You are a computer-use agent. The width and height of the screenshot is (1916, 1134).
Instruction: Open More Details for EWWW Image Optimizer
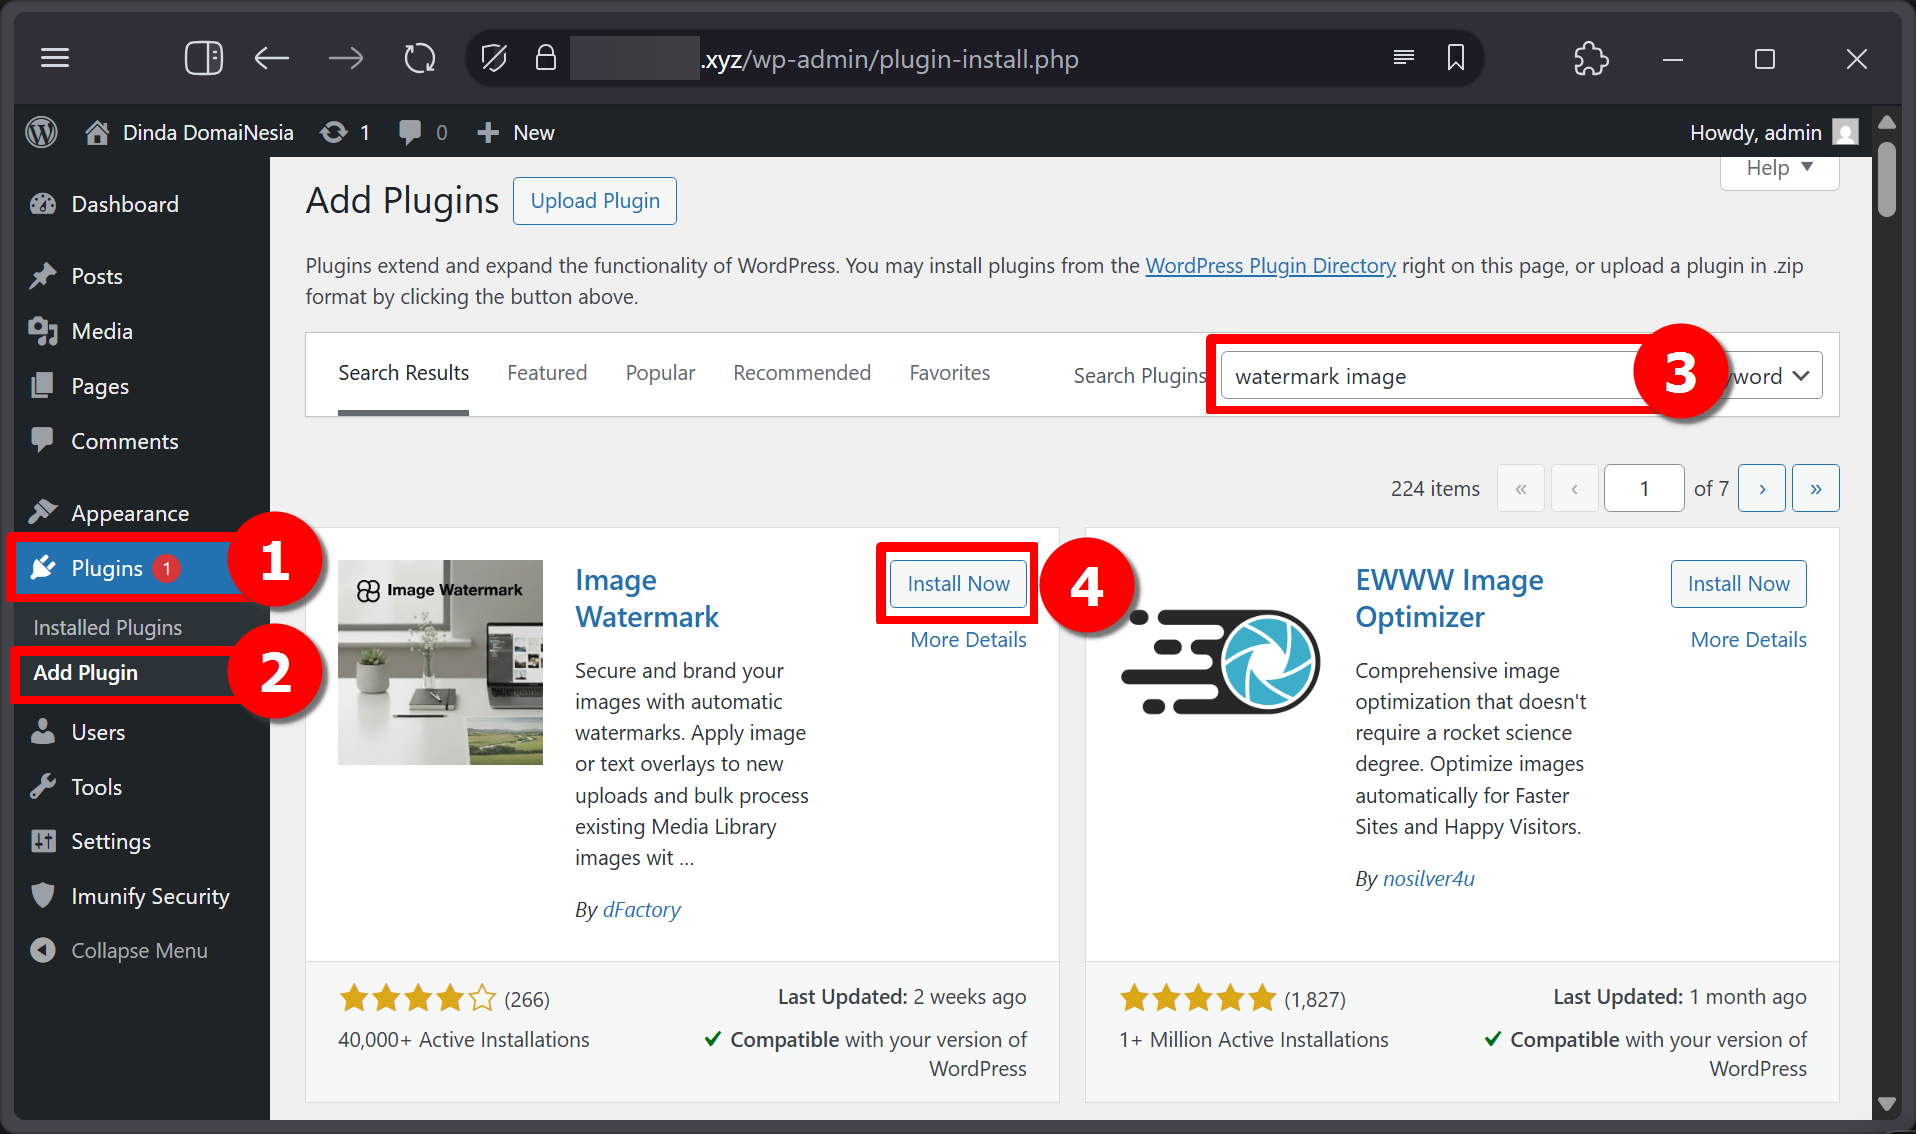click(x=1748, y=640)
